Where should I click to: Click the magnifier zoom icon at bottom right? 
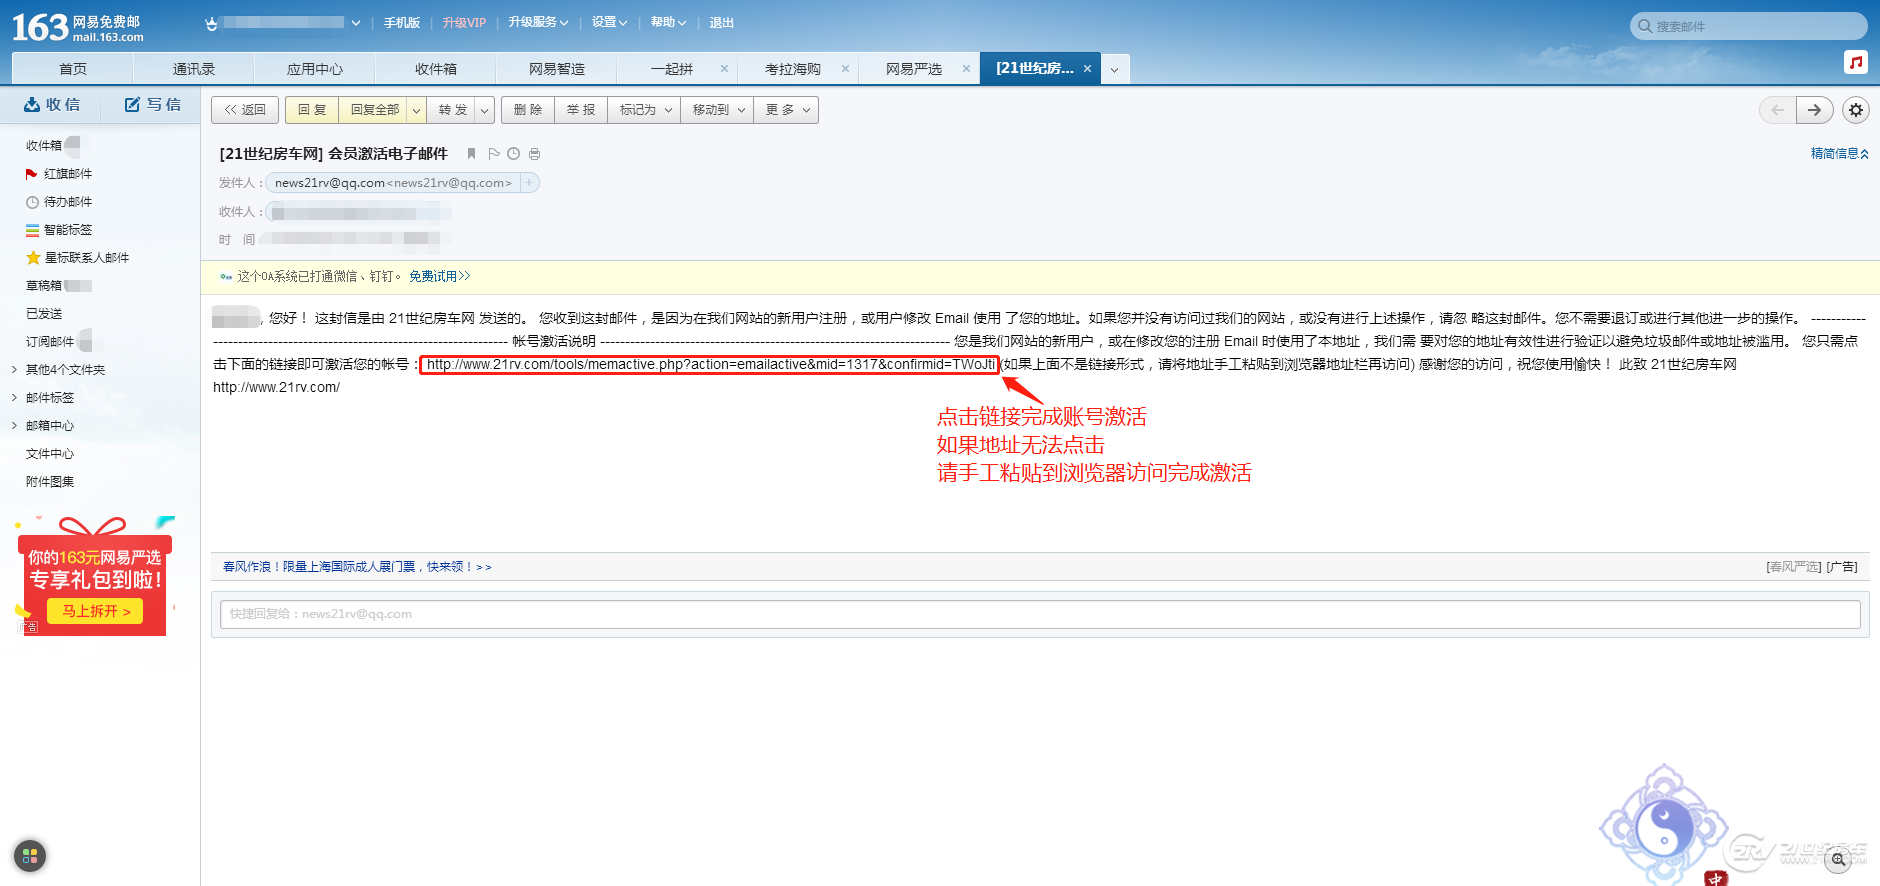tap(1838, 860)
